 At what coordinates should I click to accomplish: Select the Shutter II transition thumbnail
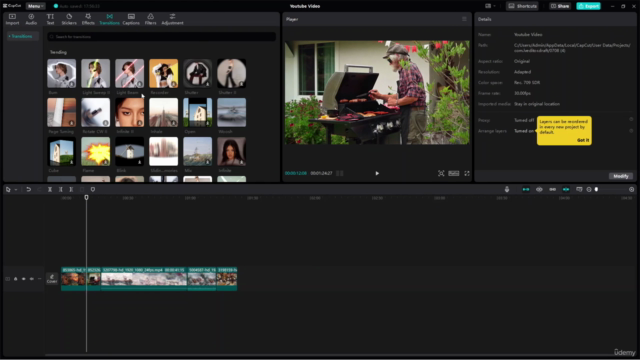point(231,73)
